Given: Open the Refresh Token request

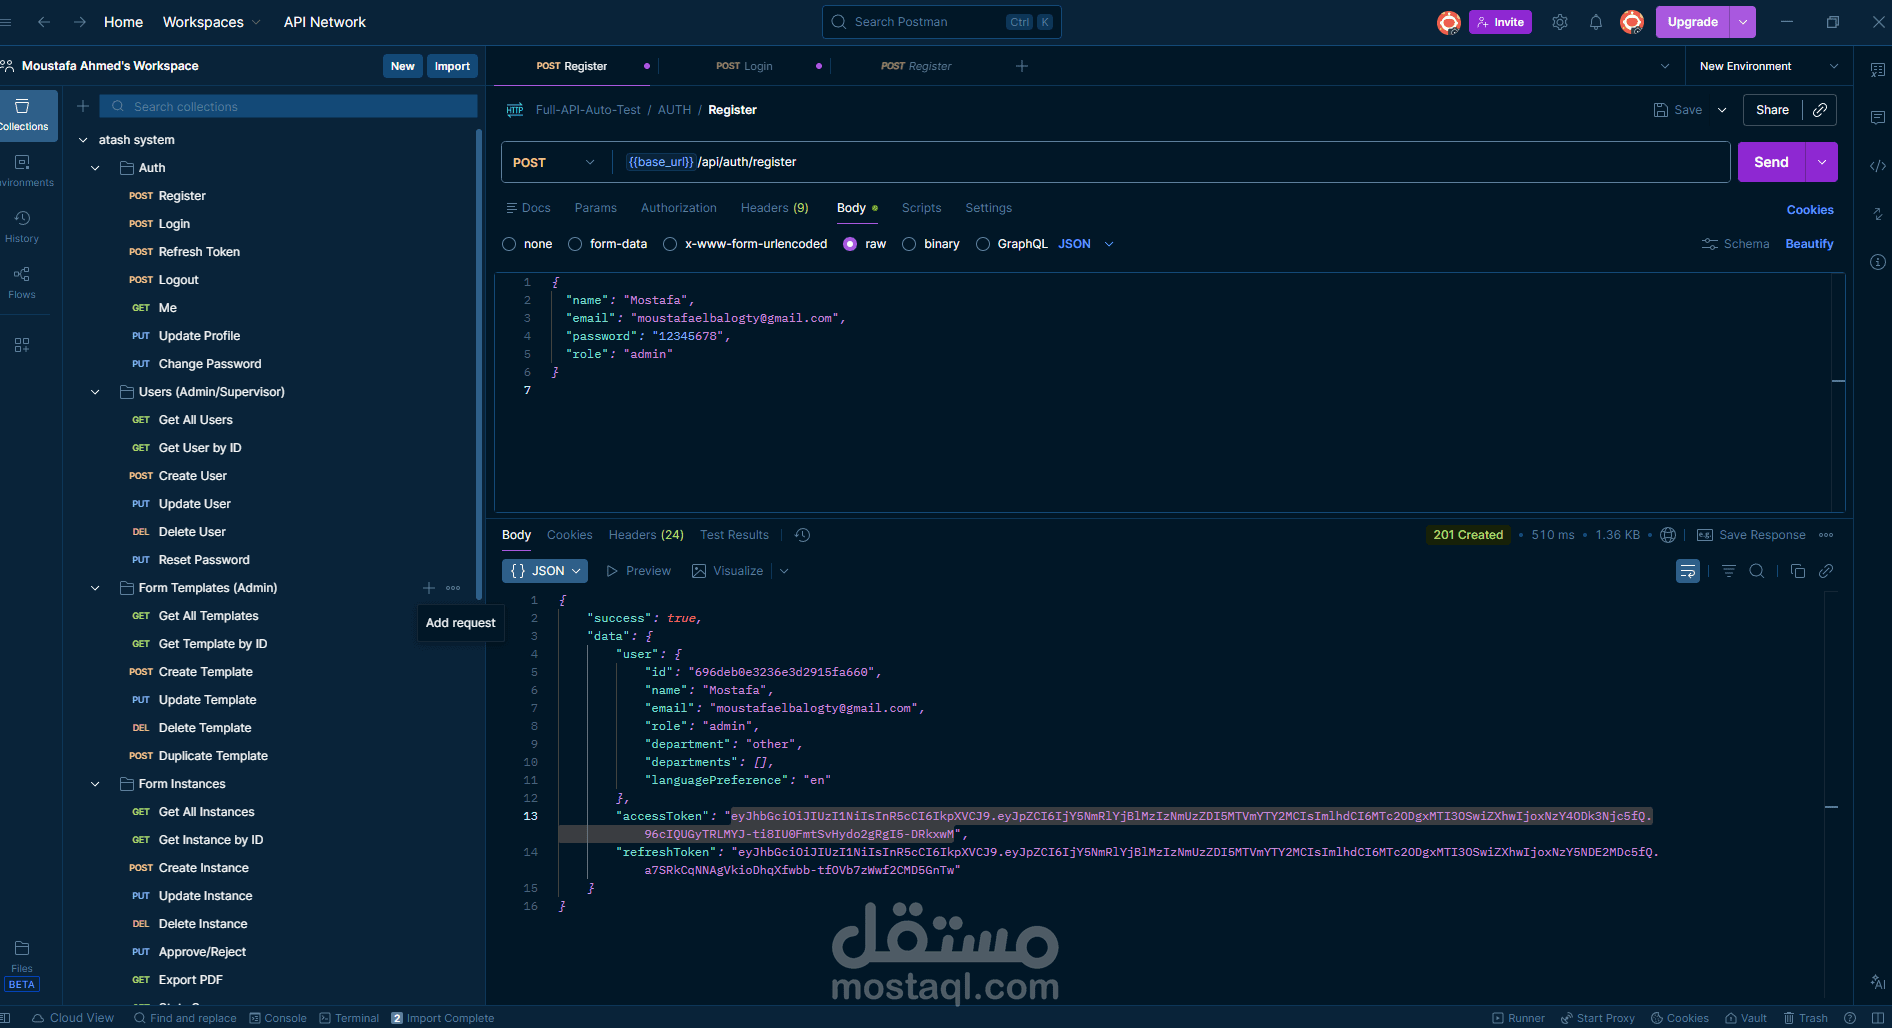Looking at the screenshot, I should 199,252.
